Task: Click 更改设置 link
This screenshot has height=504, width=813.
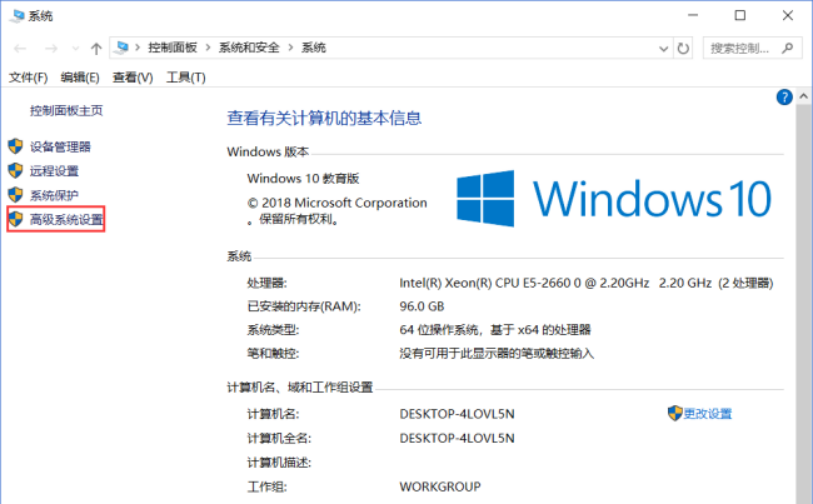Action: pyautogui.click(x=707, y=414)
